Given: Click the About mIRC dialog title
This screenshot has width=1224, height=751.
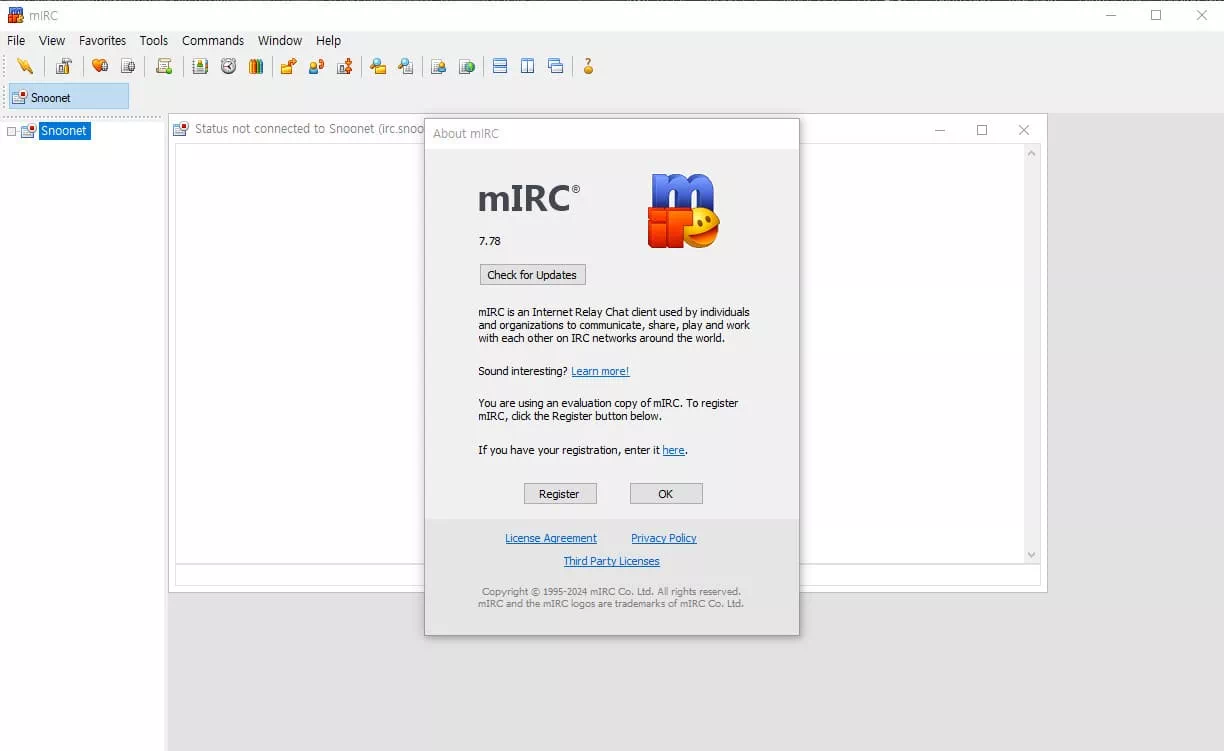Looking at the screenshot, I should point(466,133).
